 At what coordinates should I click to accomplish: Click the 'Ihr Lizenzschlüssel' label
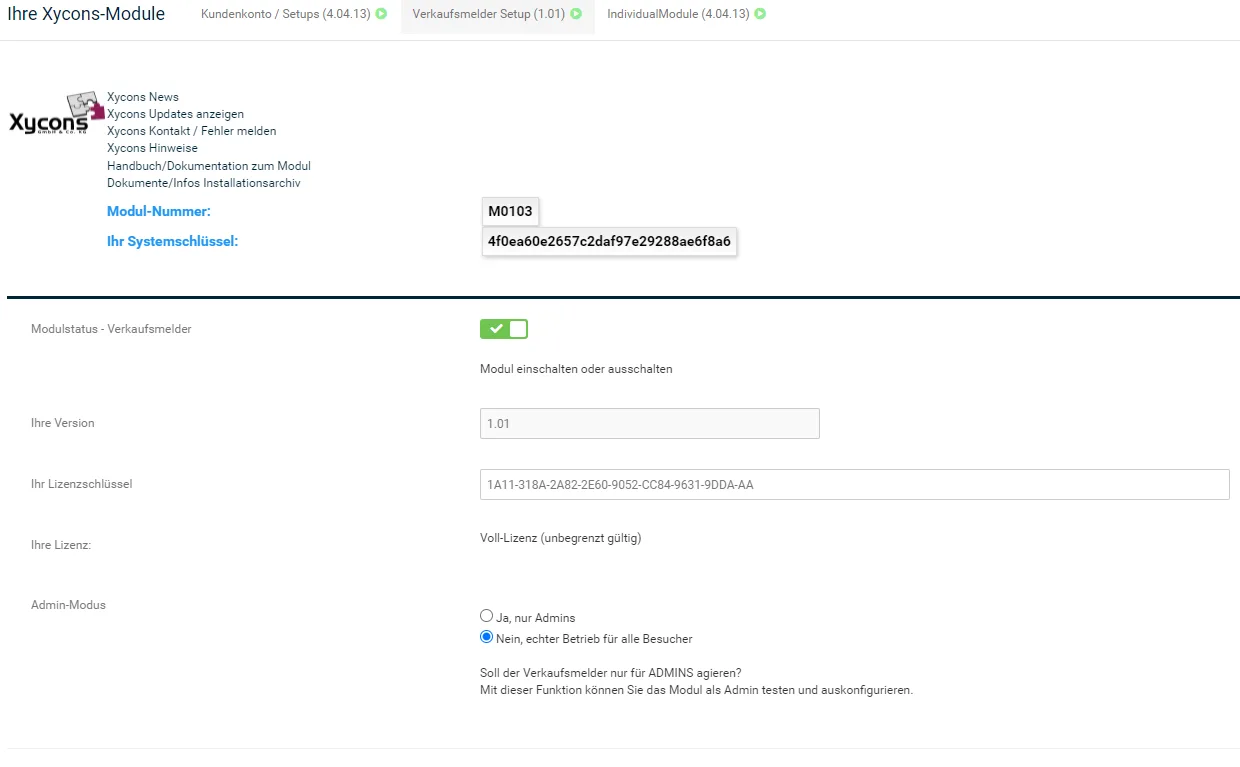(x=82, y=484)
